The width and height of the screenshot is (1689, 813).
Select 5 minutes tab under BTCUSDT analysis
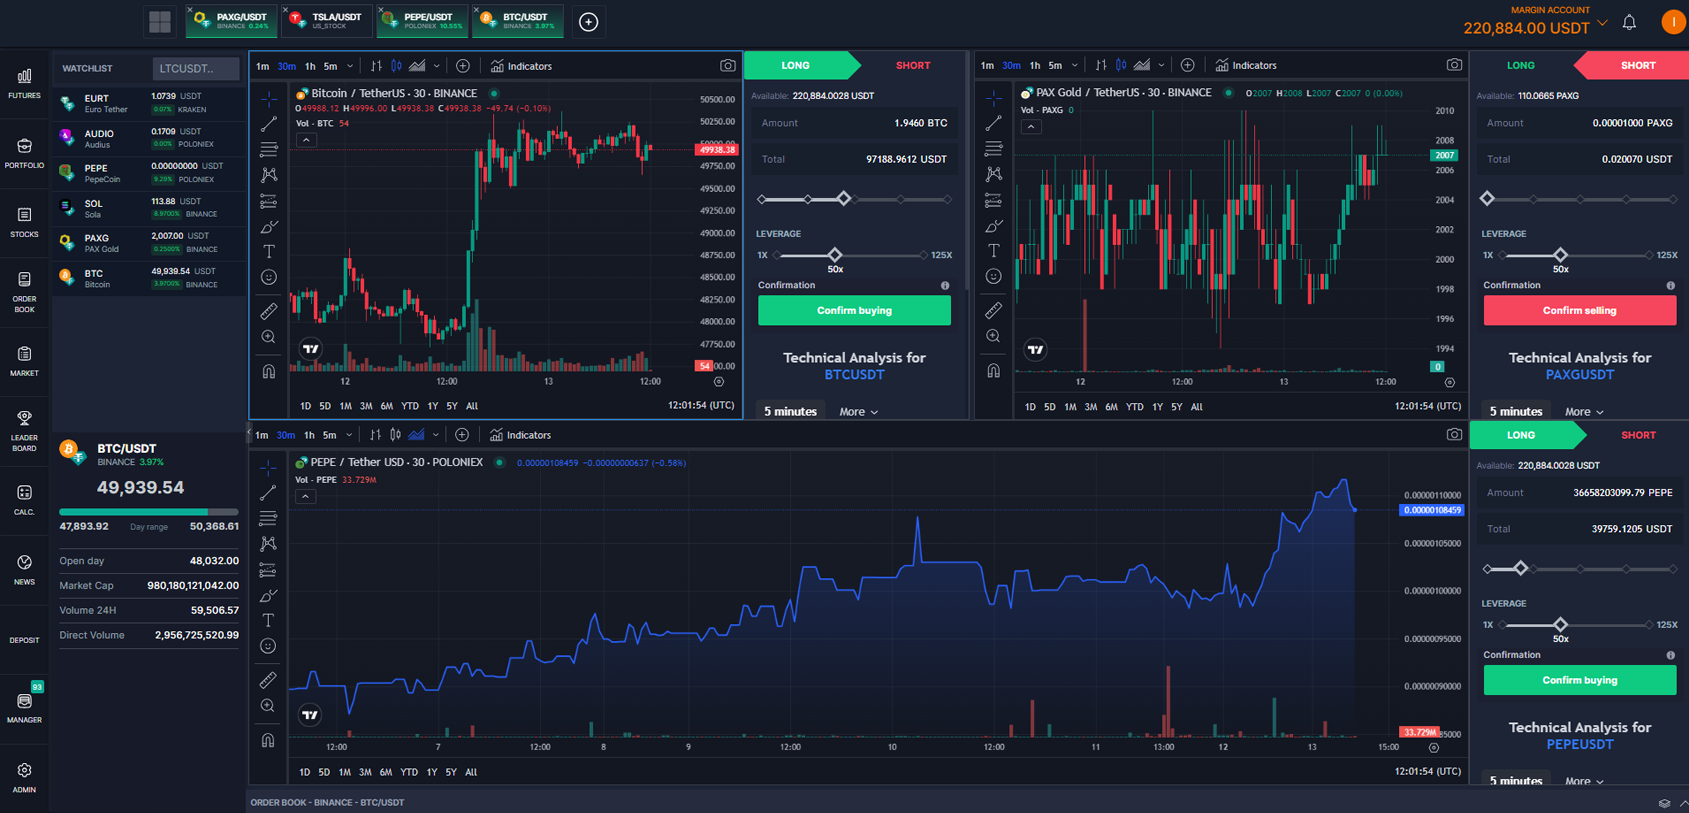(790, 412)
